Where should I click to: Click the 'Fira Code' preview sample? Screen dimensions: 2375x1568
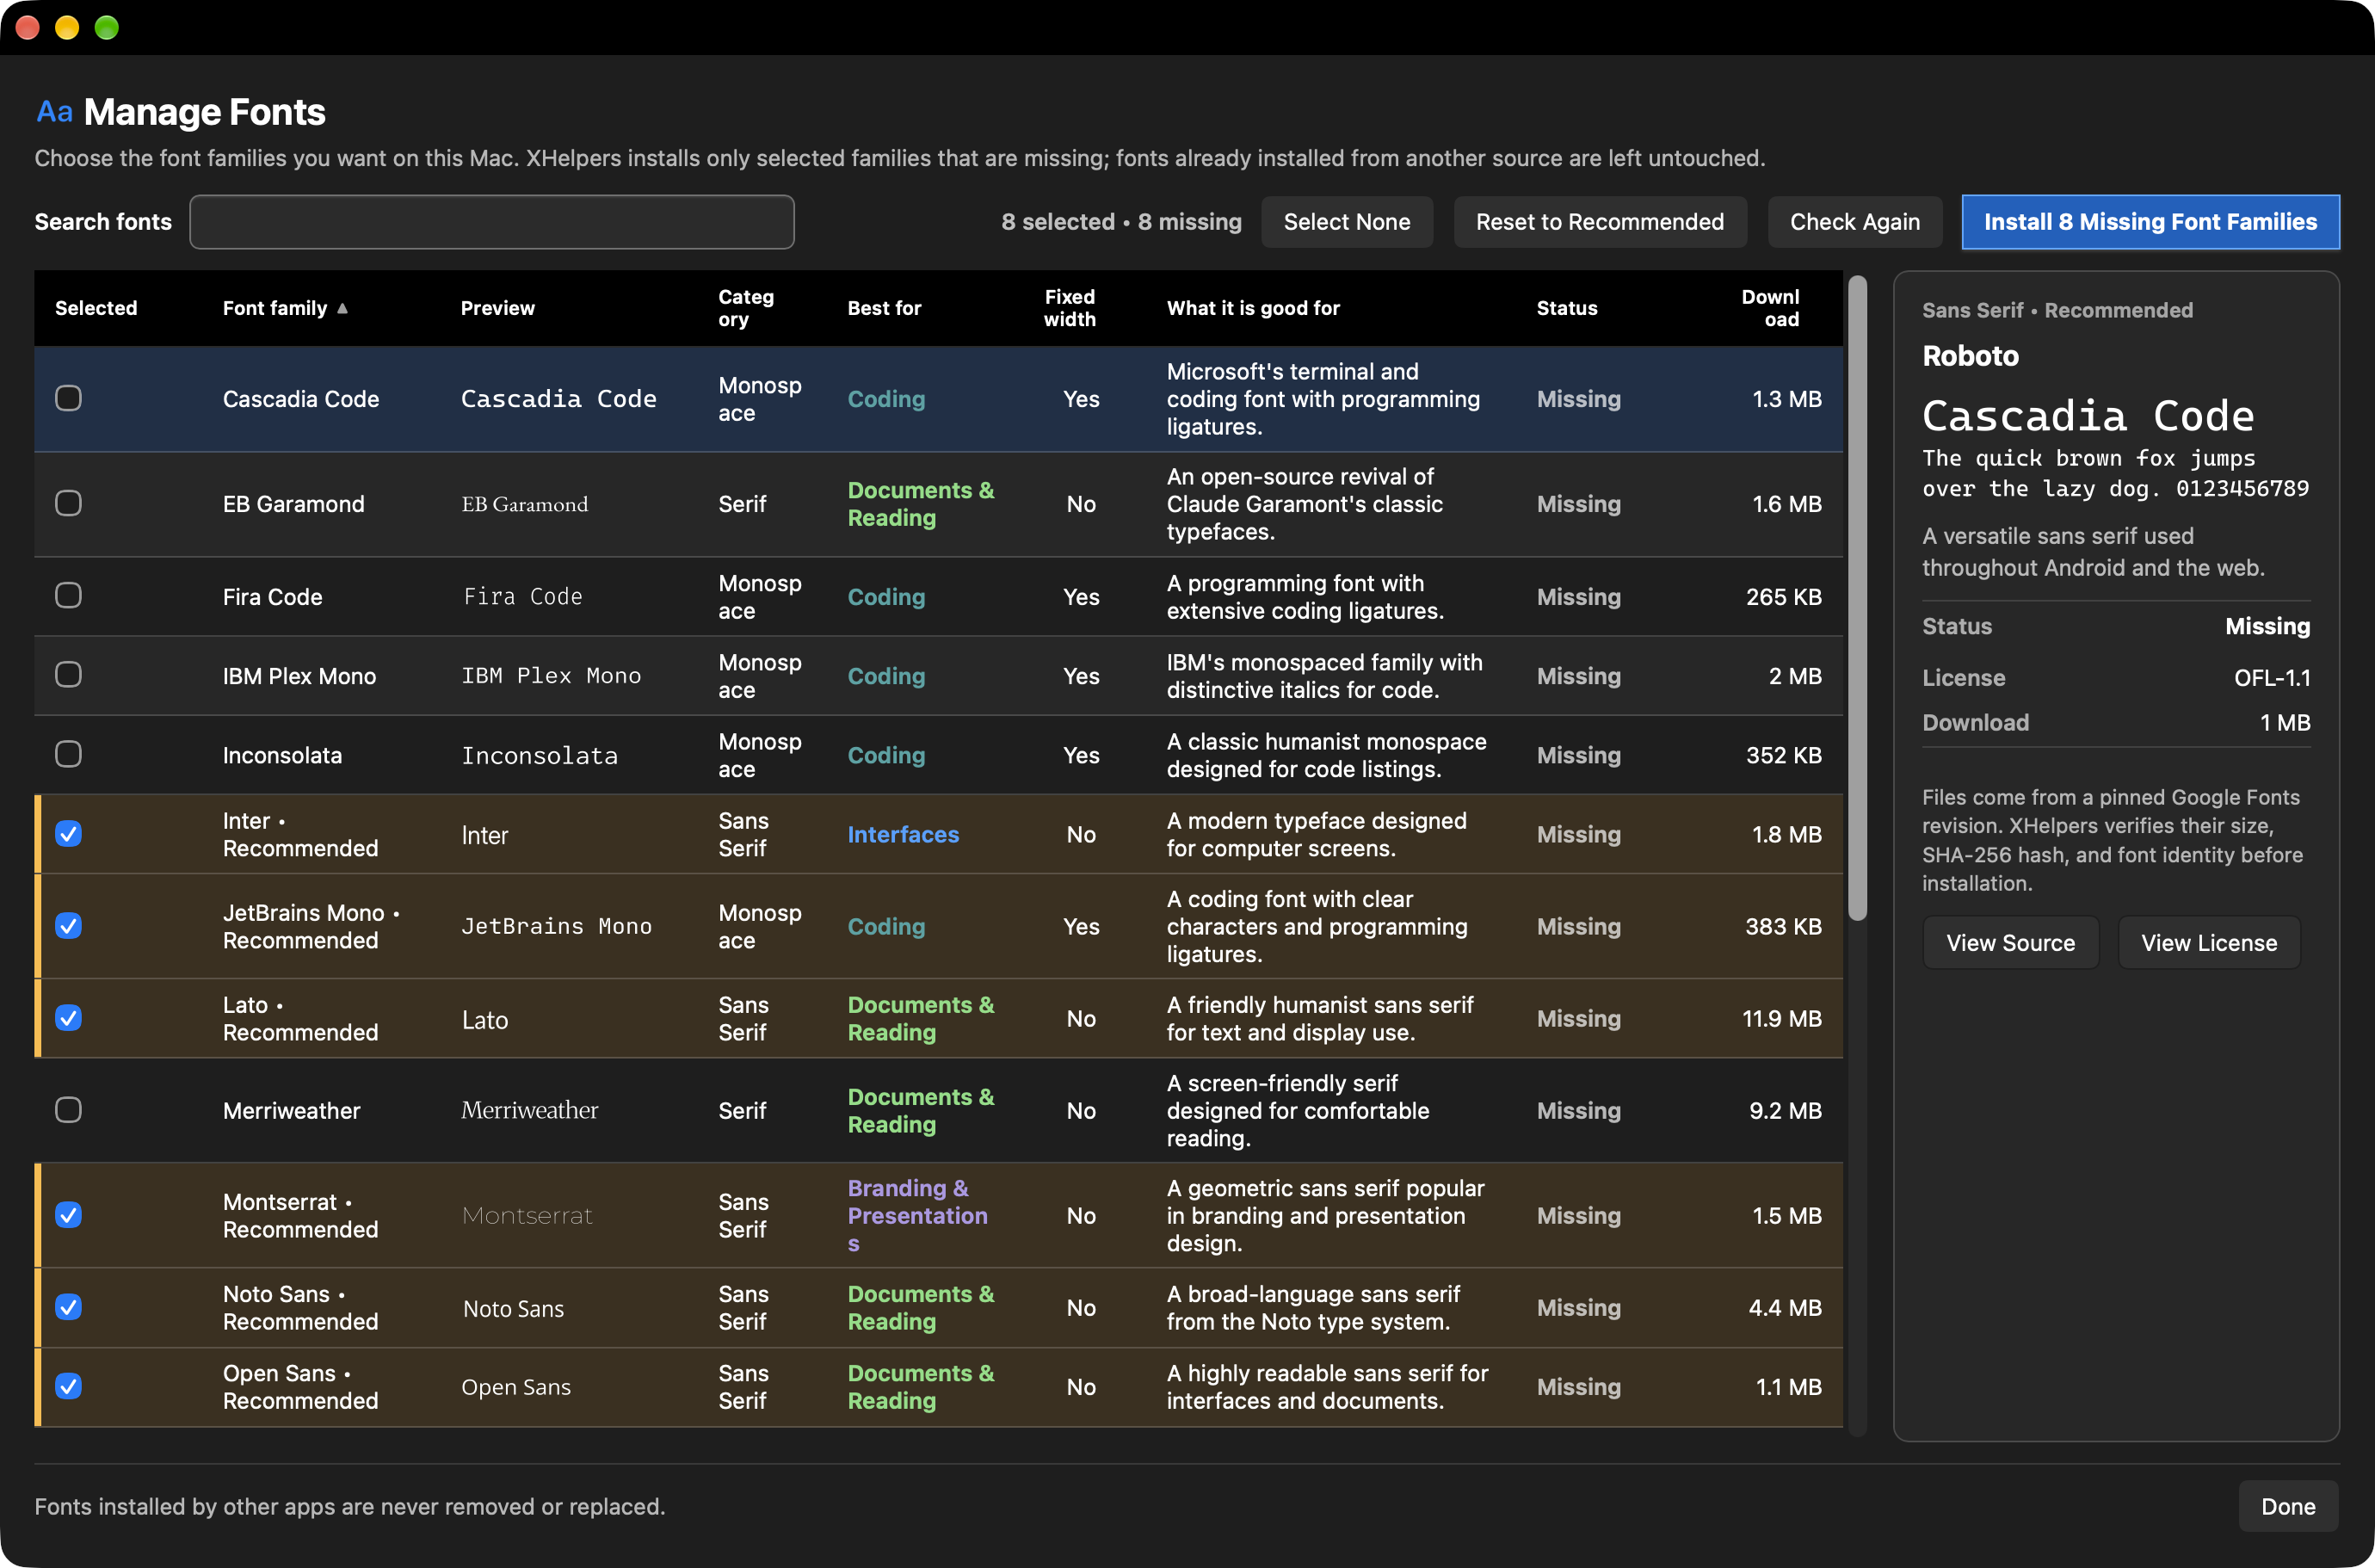click(523, 596)
